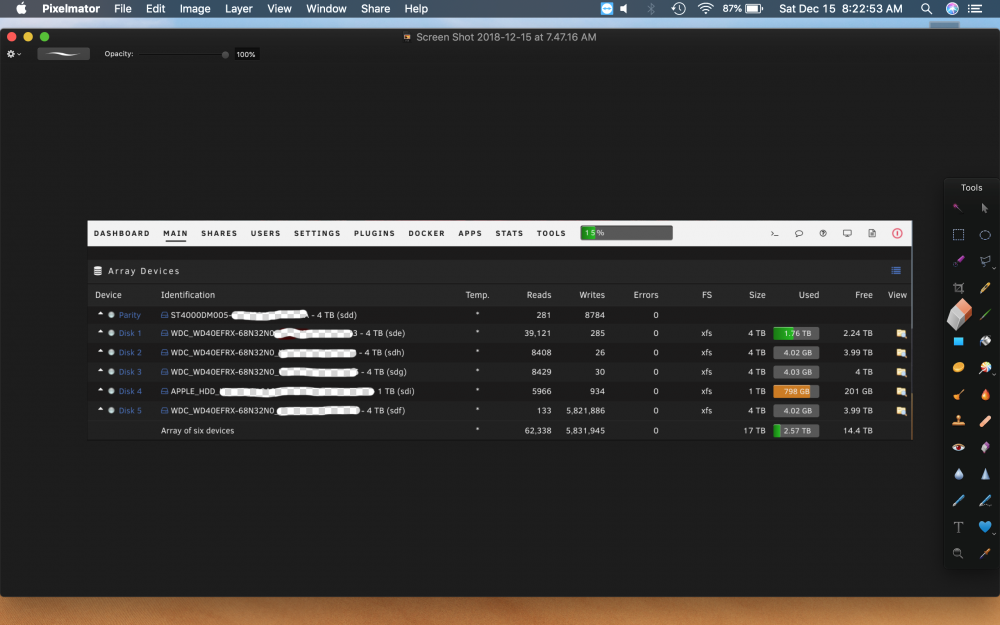1000x625 pixels.
Task: Open the Edit menu
Action: (x=155, y=9)
